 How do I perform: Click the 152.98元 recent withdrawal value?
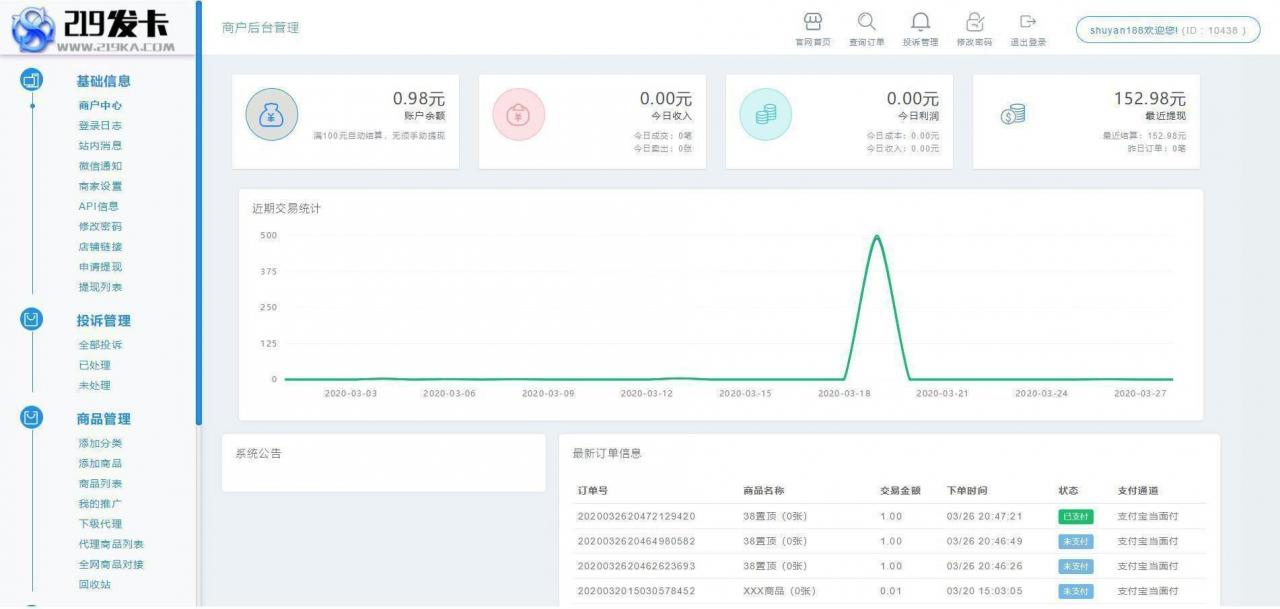coord(1150,98)
